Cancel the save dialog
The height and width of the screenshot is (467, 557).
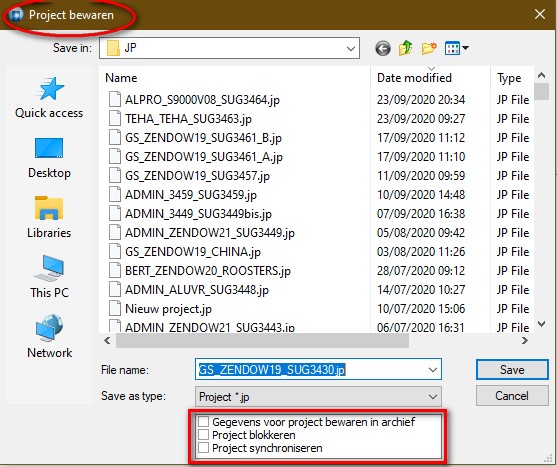point(512,396)
